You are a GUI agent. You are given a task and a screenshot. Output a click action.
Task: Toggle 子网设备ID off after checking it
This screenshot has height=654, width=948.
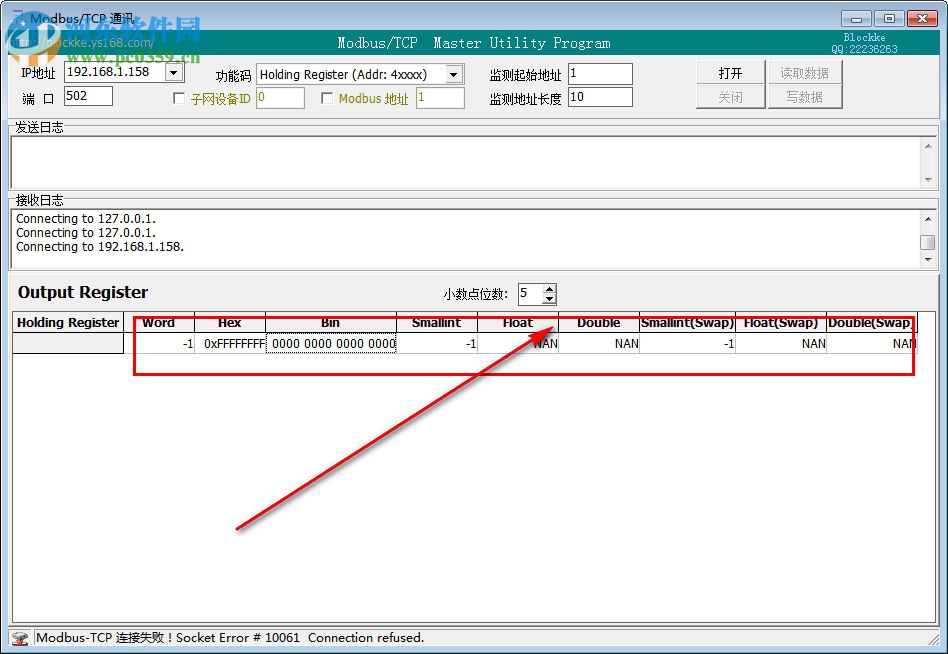point(177,97)
